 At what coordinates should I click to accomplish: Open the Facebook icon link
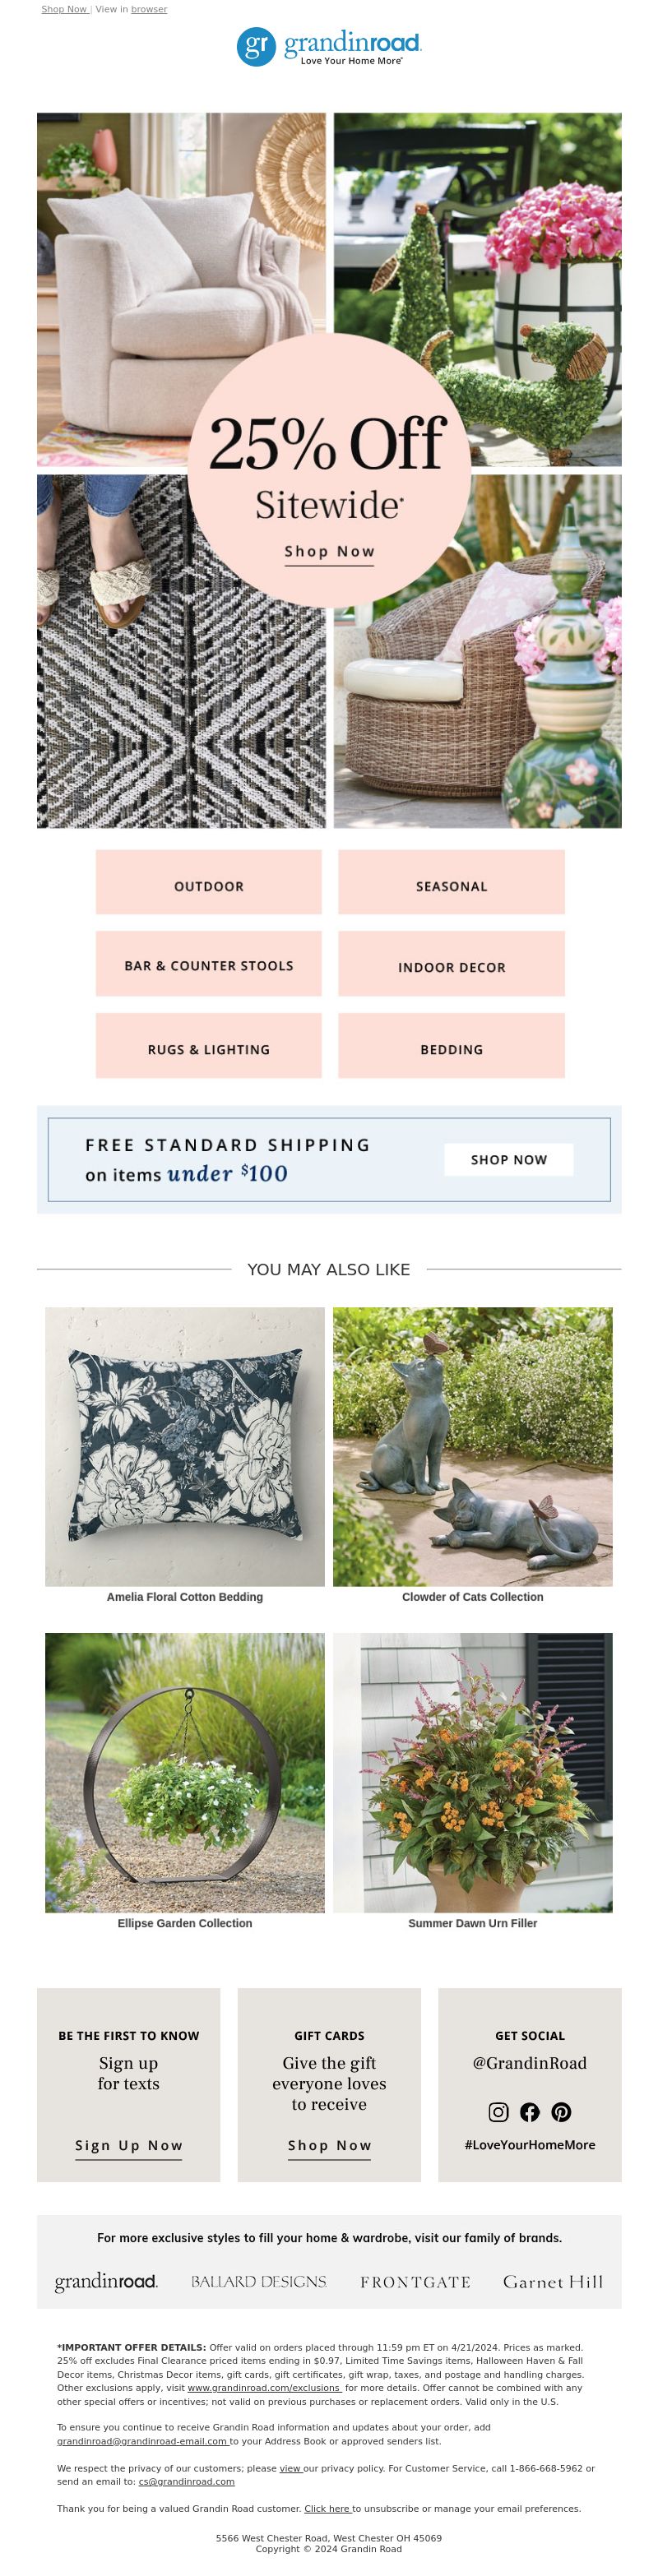[x=530, y=2111]
